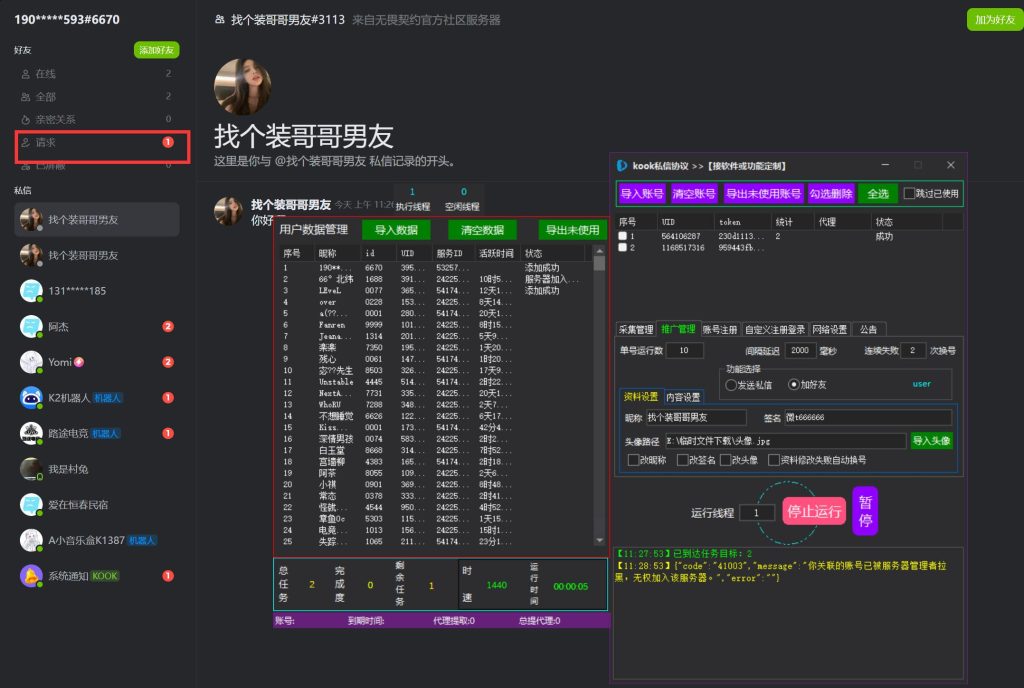Open the A小音乐盒K1387 bot avatar
The height and width of the screenshot is (688, 1024).
click(30, 540)
